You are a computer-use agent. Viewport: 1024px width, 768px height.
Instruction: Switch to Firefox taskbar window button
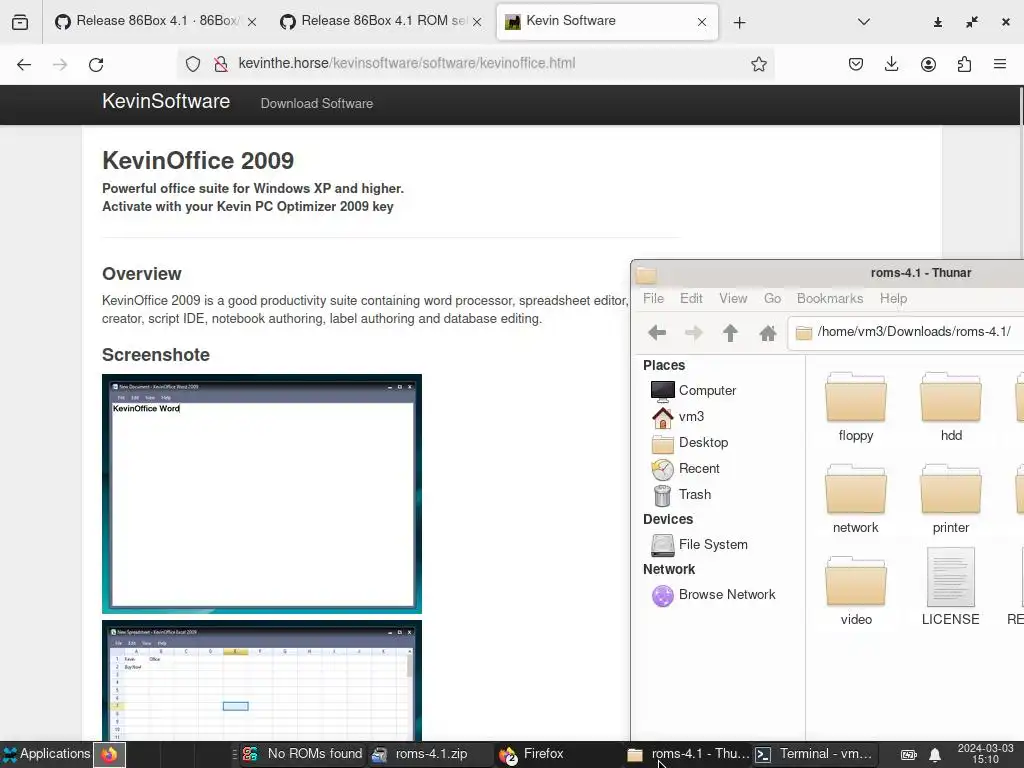click(558, 754)
